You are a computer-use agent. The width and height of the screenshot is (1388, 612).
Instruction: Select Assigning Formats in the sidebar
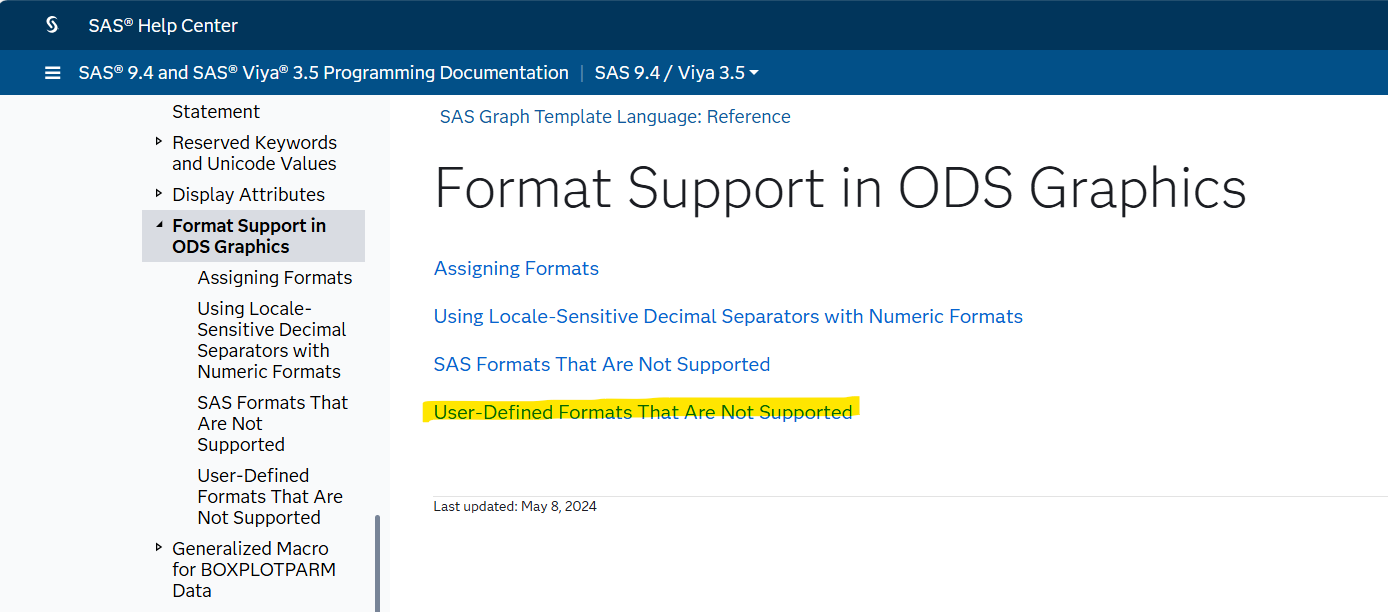[275, 277]
